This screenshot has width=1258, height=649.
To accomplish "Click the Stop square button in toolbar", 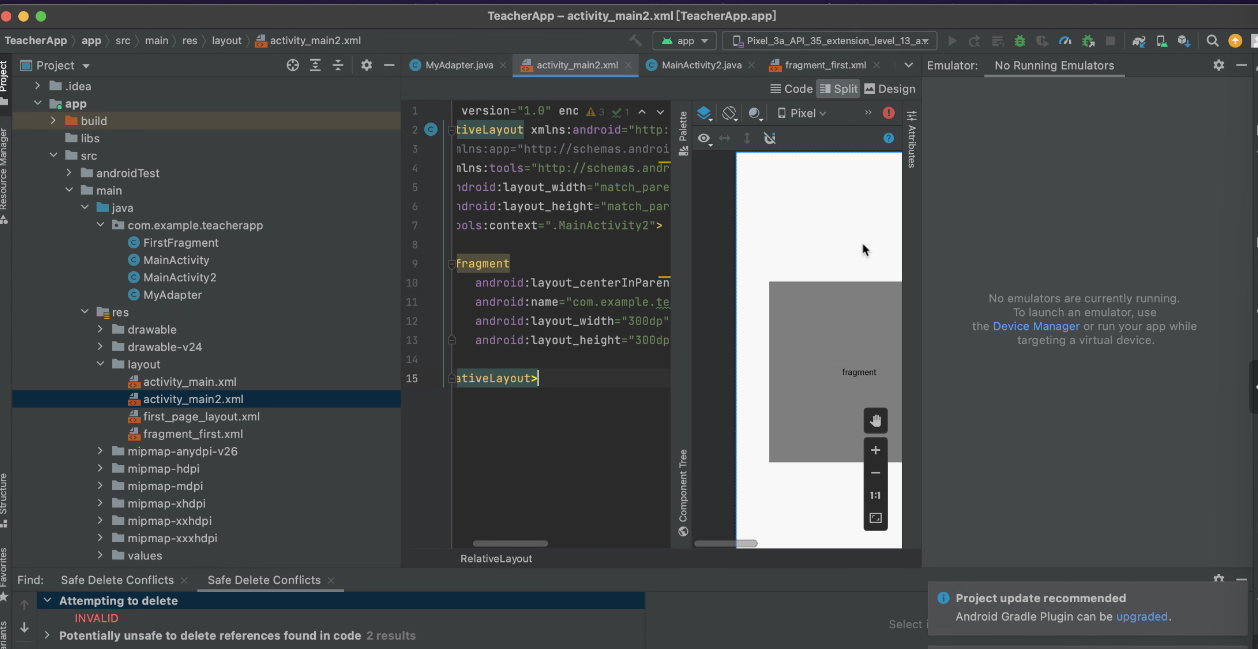I will tap(1111, 41).
